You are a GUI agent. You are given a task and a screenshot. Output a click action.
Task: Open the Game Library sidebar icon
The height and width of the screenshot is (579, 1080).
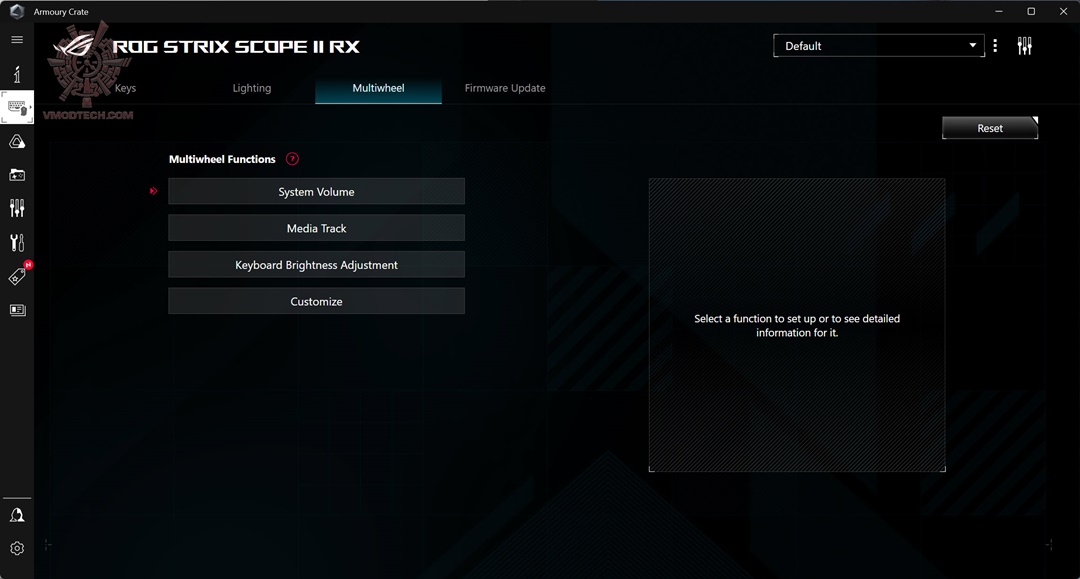tap(17, 175)
